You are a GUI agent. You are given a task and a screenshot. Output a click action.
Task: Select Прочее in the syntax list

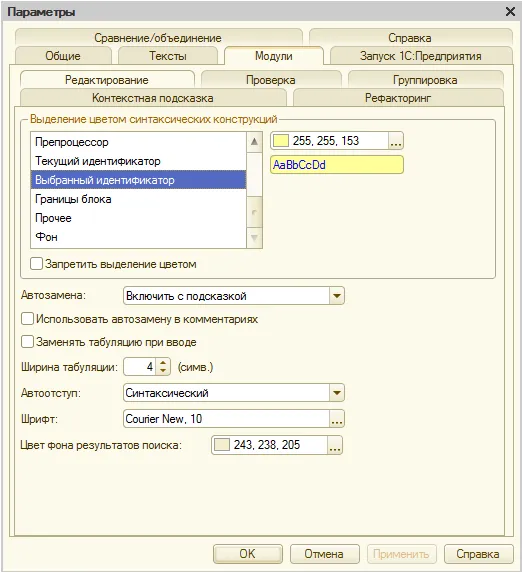click(x=139, y=218)
